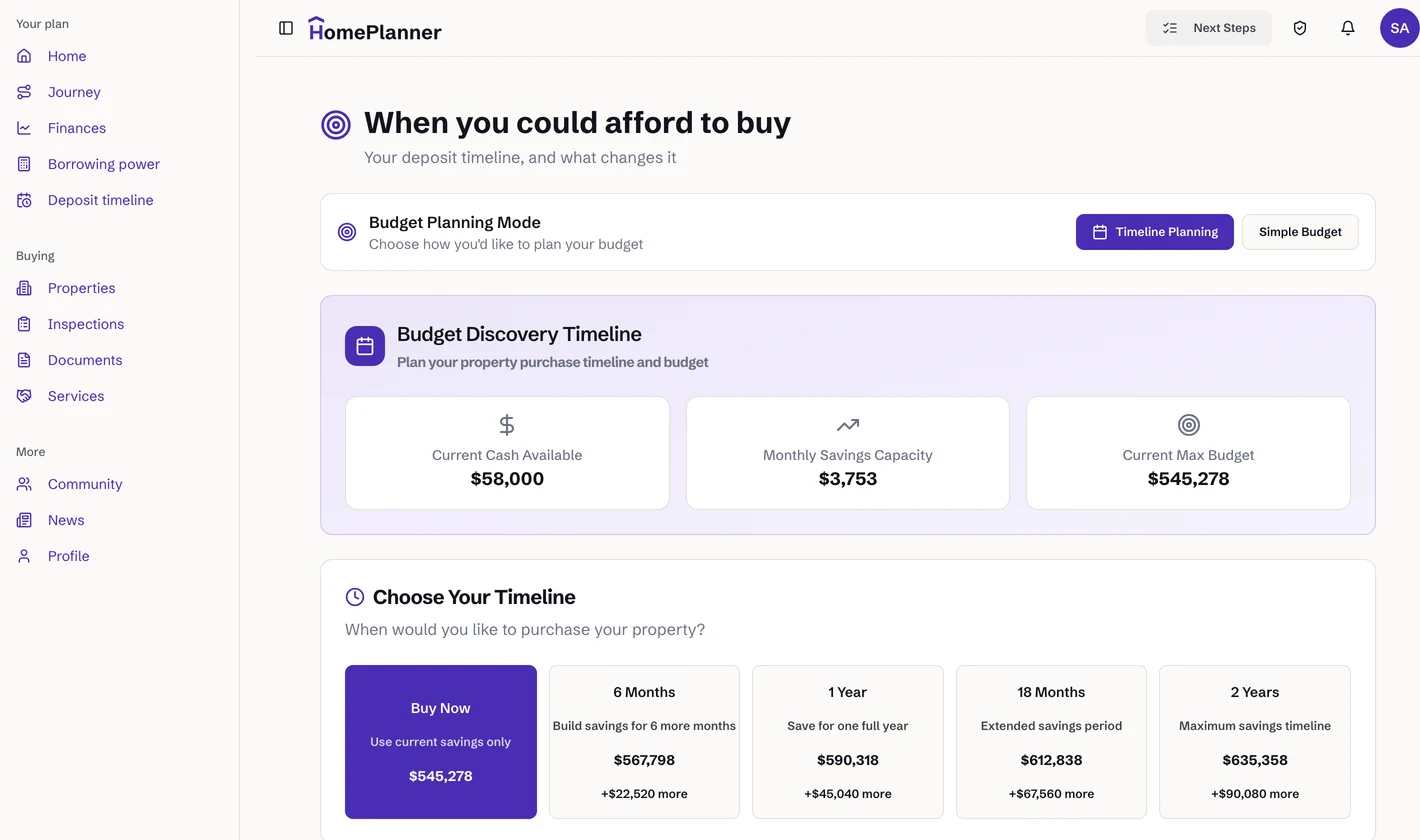Click the News newspaper icon
Image resolution: width=1420 pixels, height=840 pixels.
pyautogui.click(x=24, y=520)
